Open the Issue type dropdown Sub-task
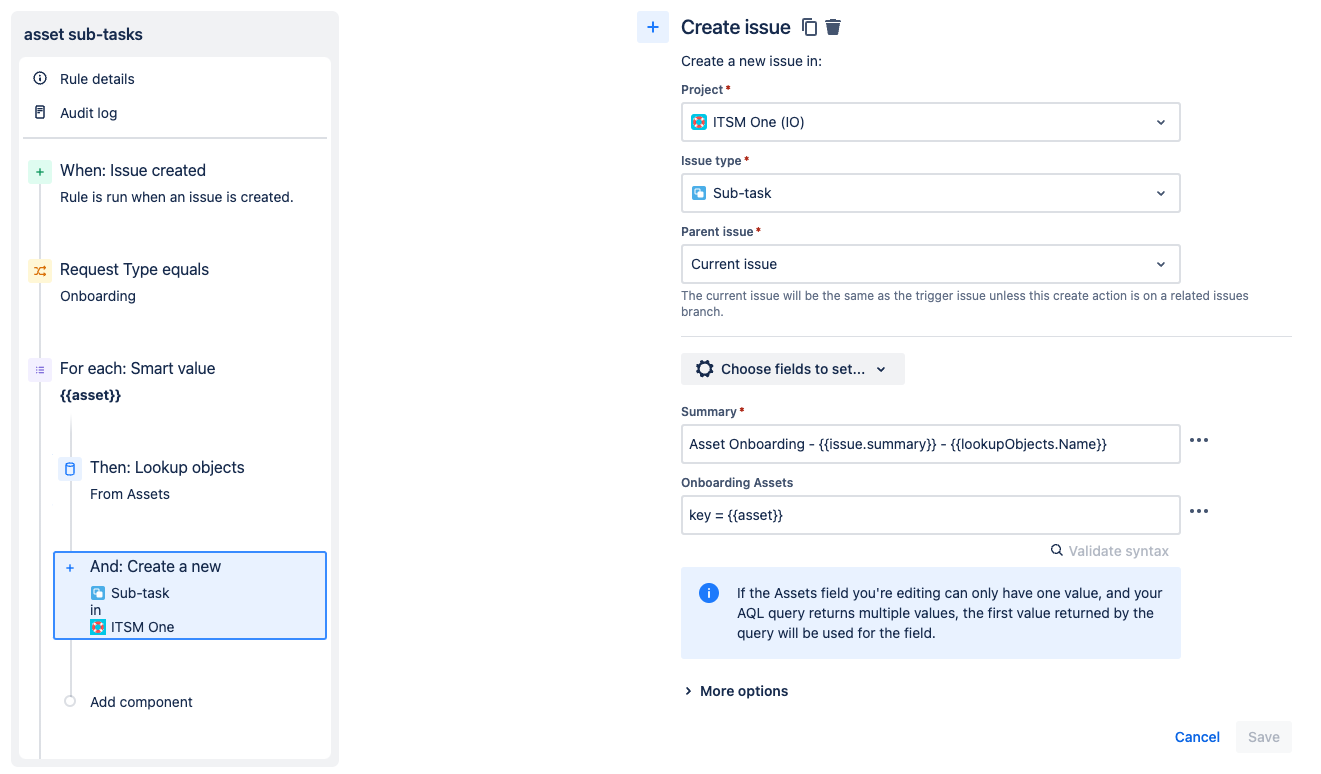1321x774 pixels. (931, 193)
